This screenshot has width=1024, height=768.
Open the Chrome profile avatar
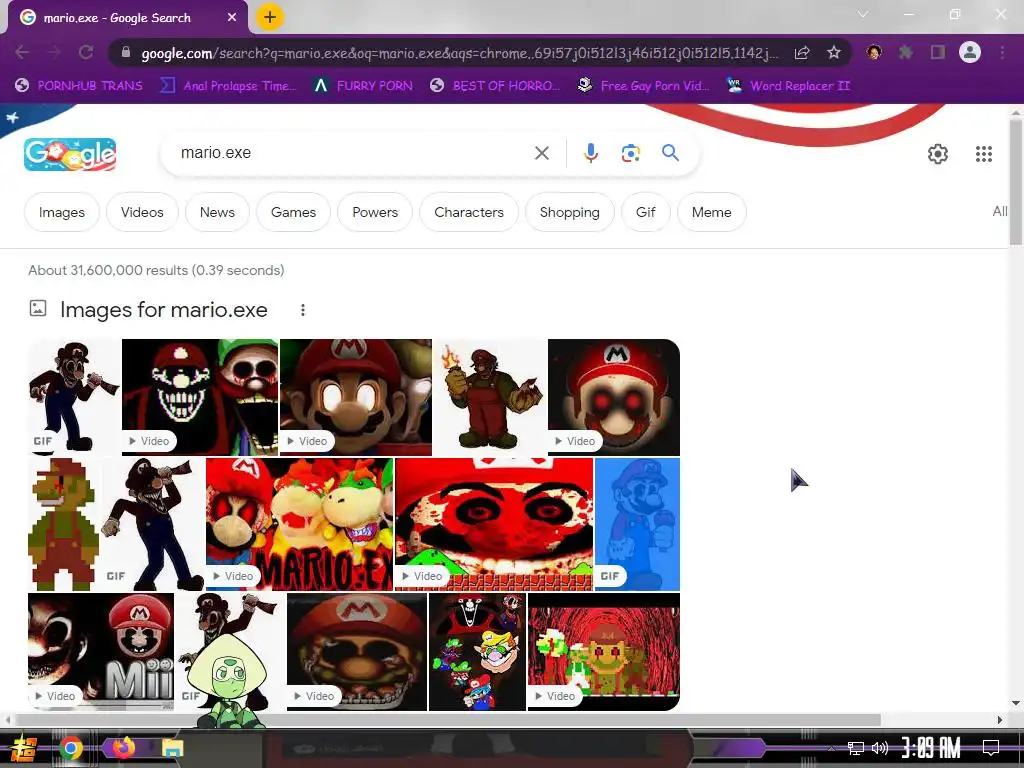[970, 52]
